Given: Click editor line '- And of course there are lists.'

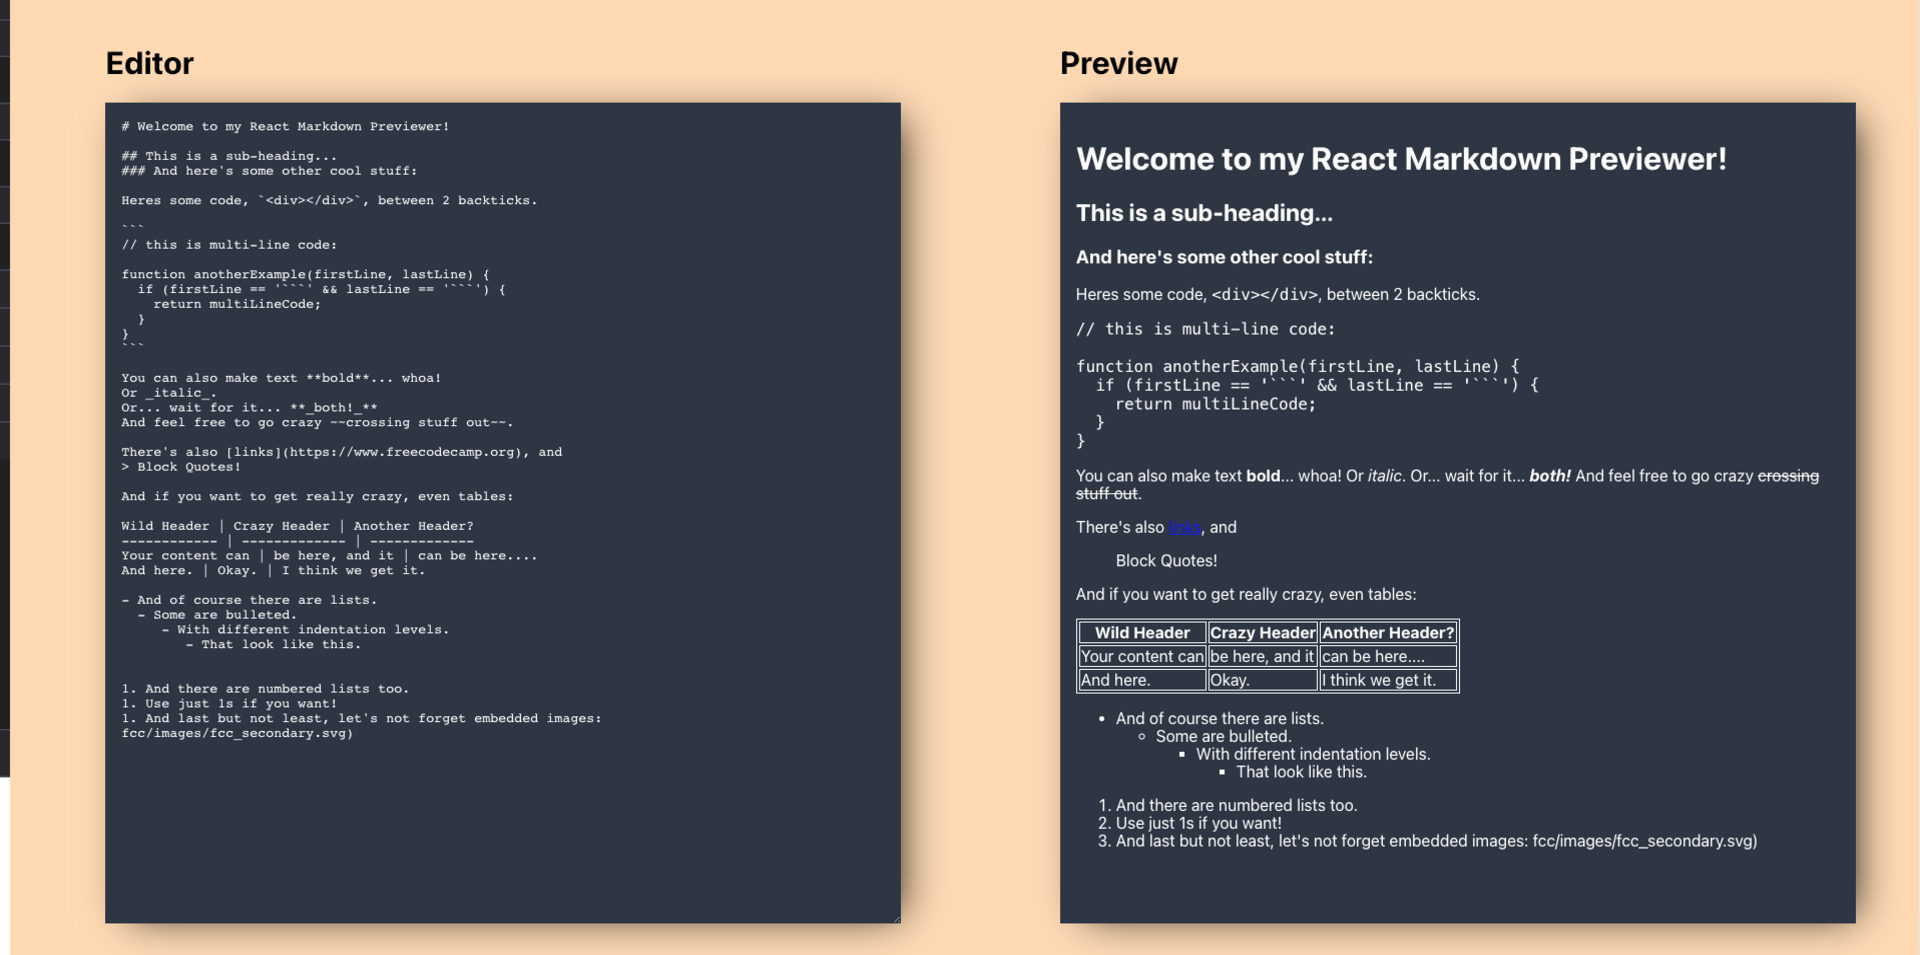Looking at the screenshot, I should point(249,600).
